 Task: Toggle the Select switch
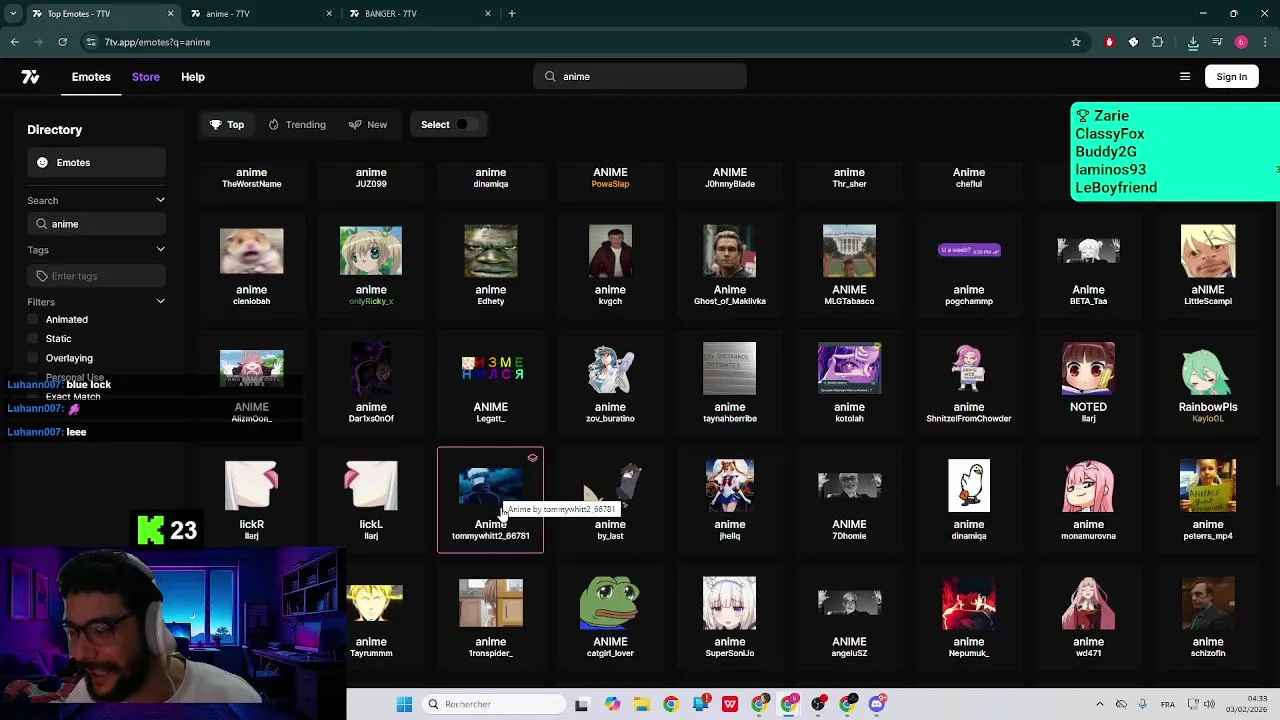466,125
